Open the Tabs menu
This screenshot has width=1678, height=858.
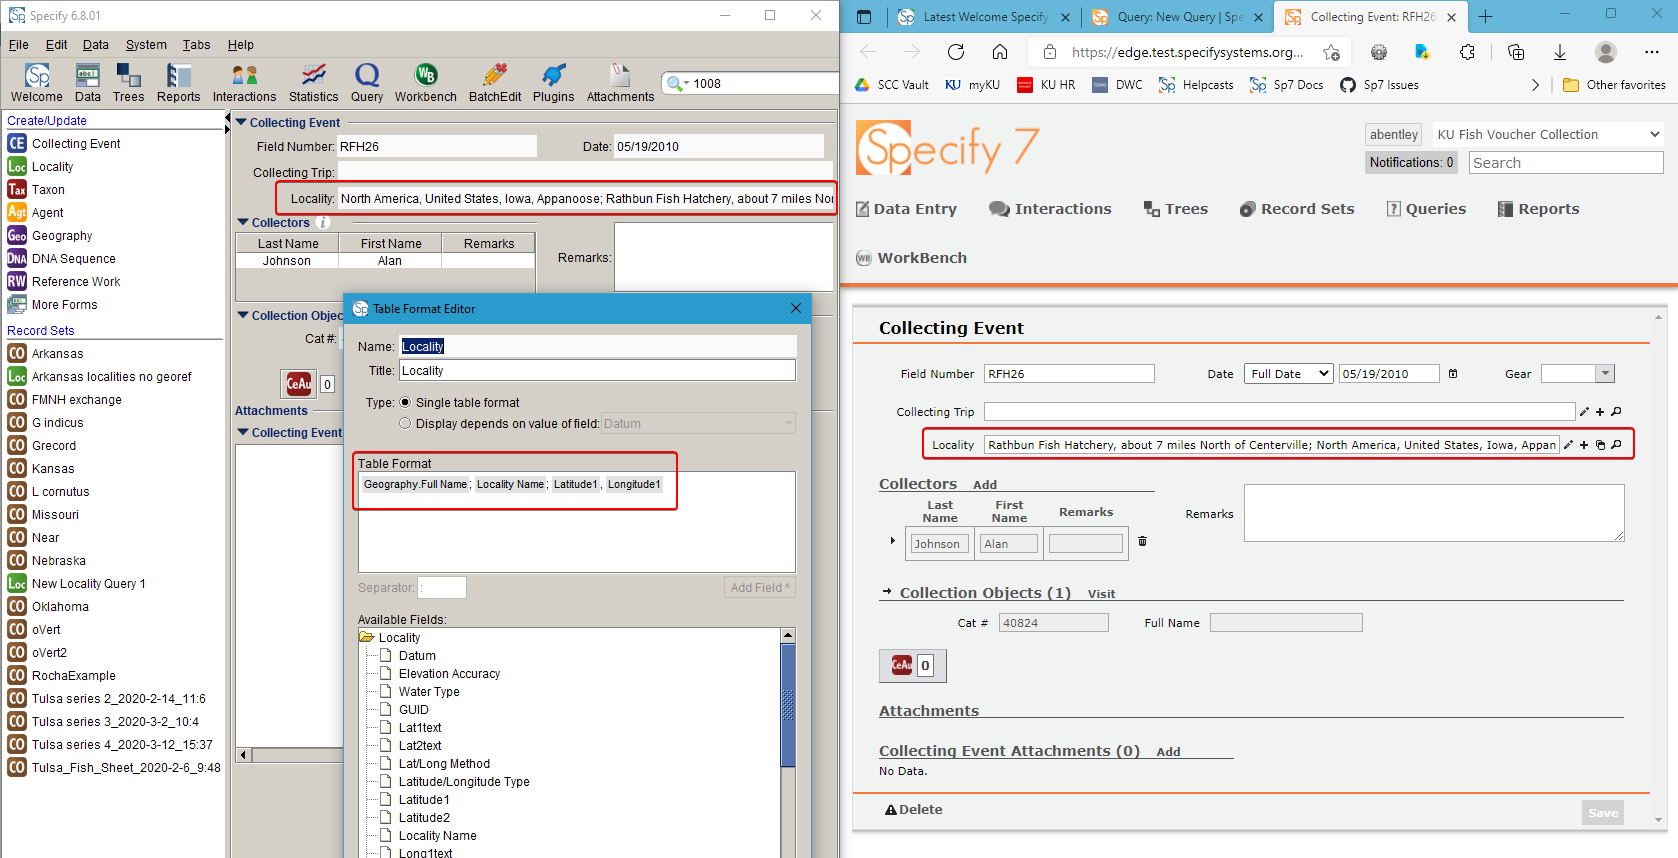click(x=196, y=45)
